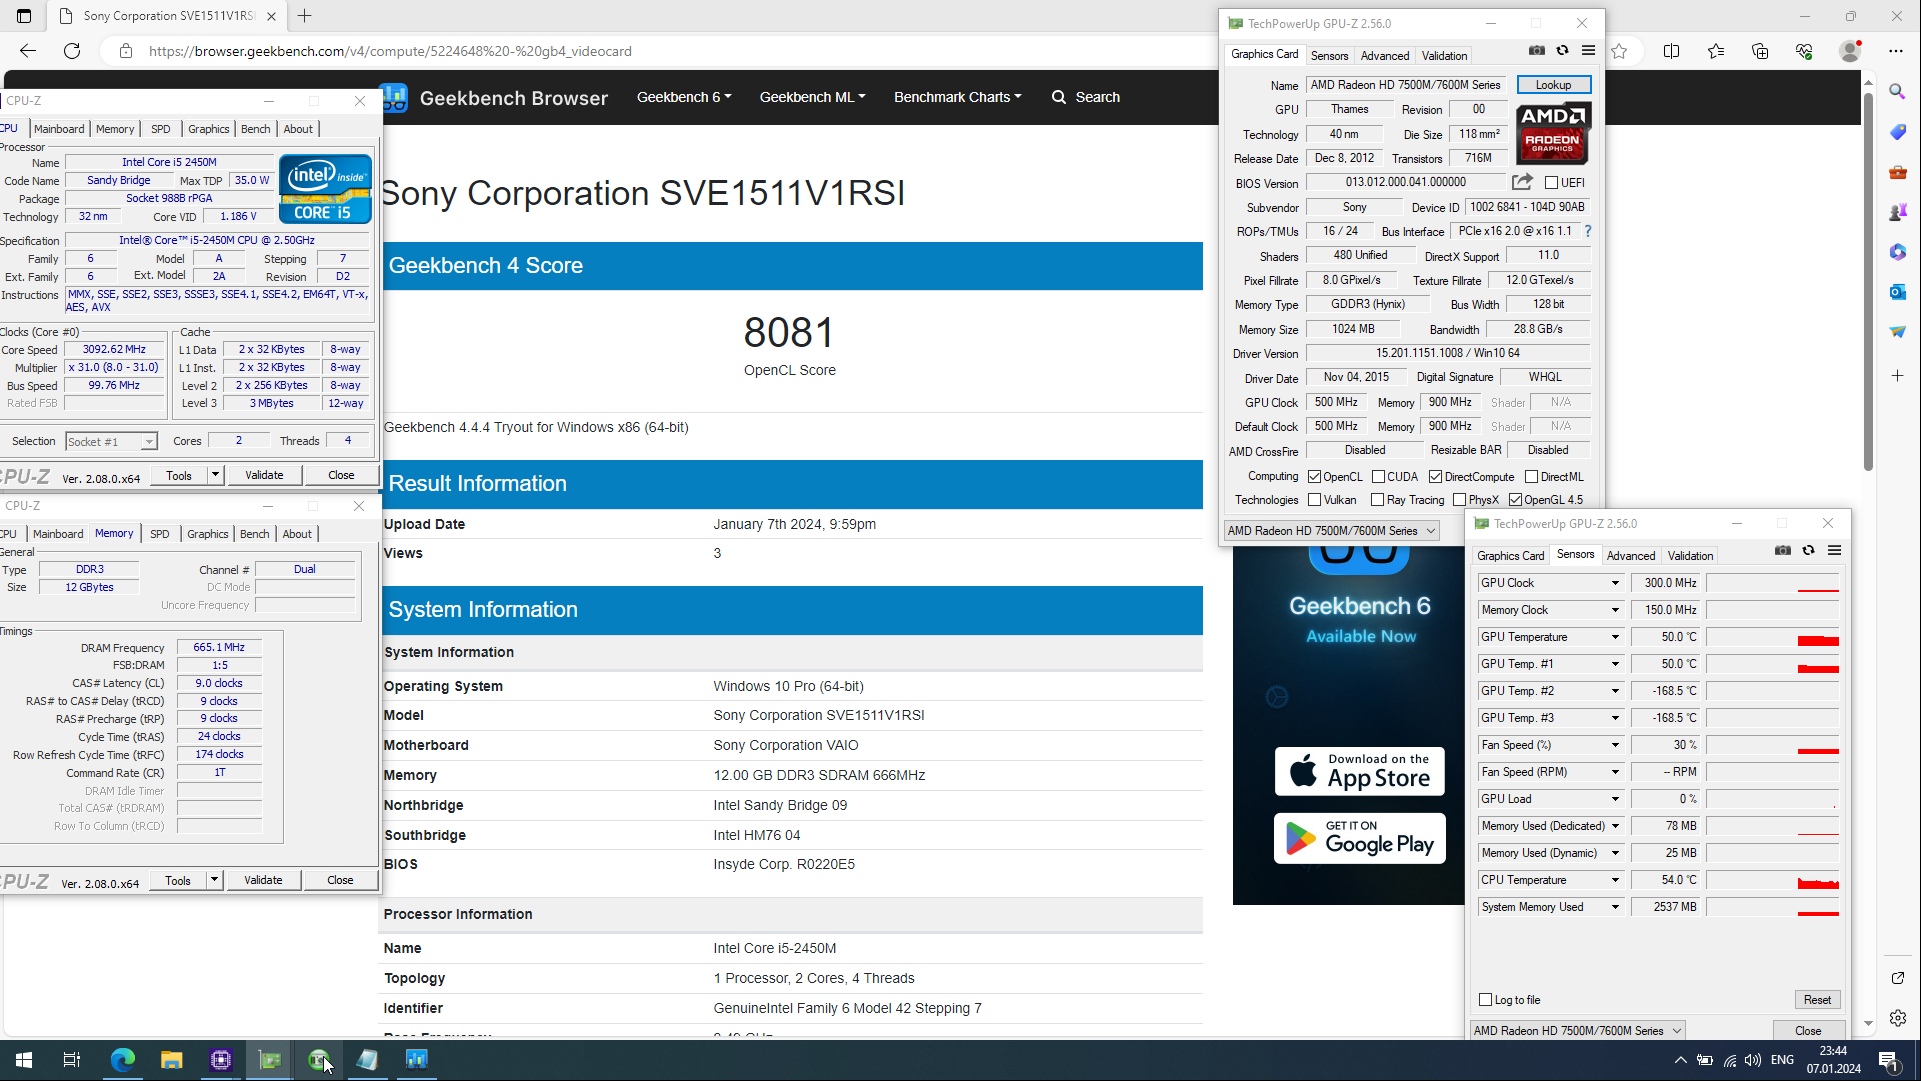Expand the GPU Clock sensor dropdown
1921x1081 pixels.
pos(1614,583)
